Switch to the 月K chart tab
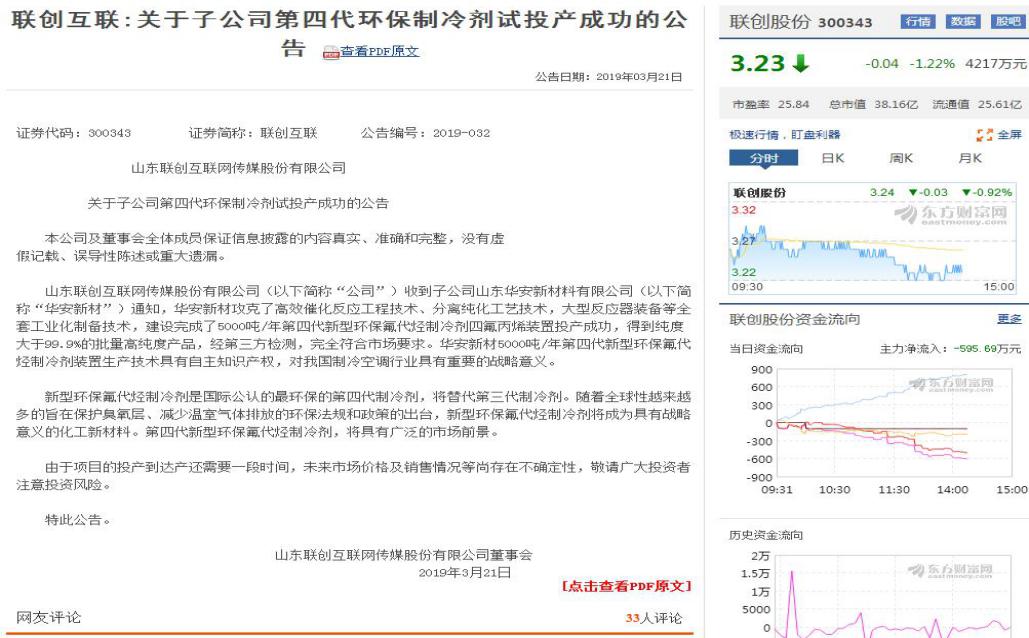 (x=970, y=158)
